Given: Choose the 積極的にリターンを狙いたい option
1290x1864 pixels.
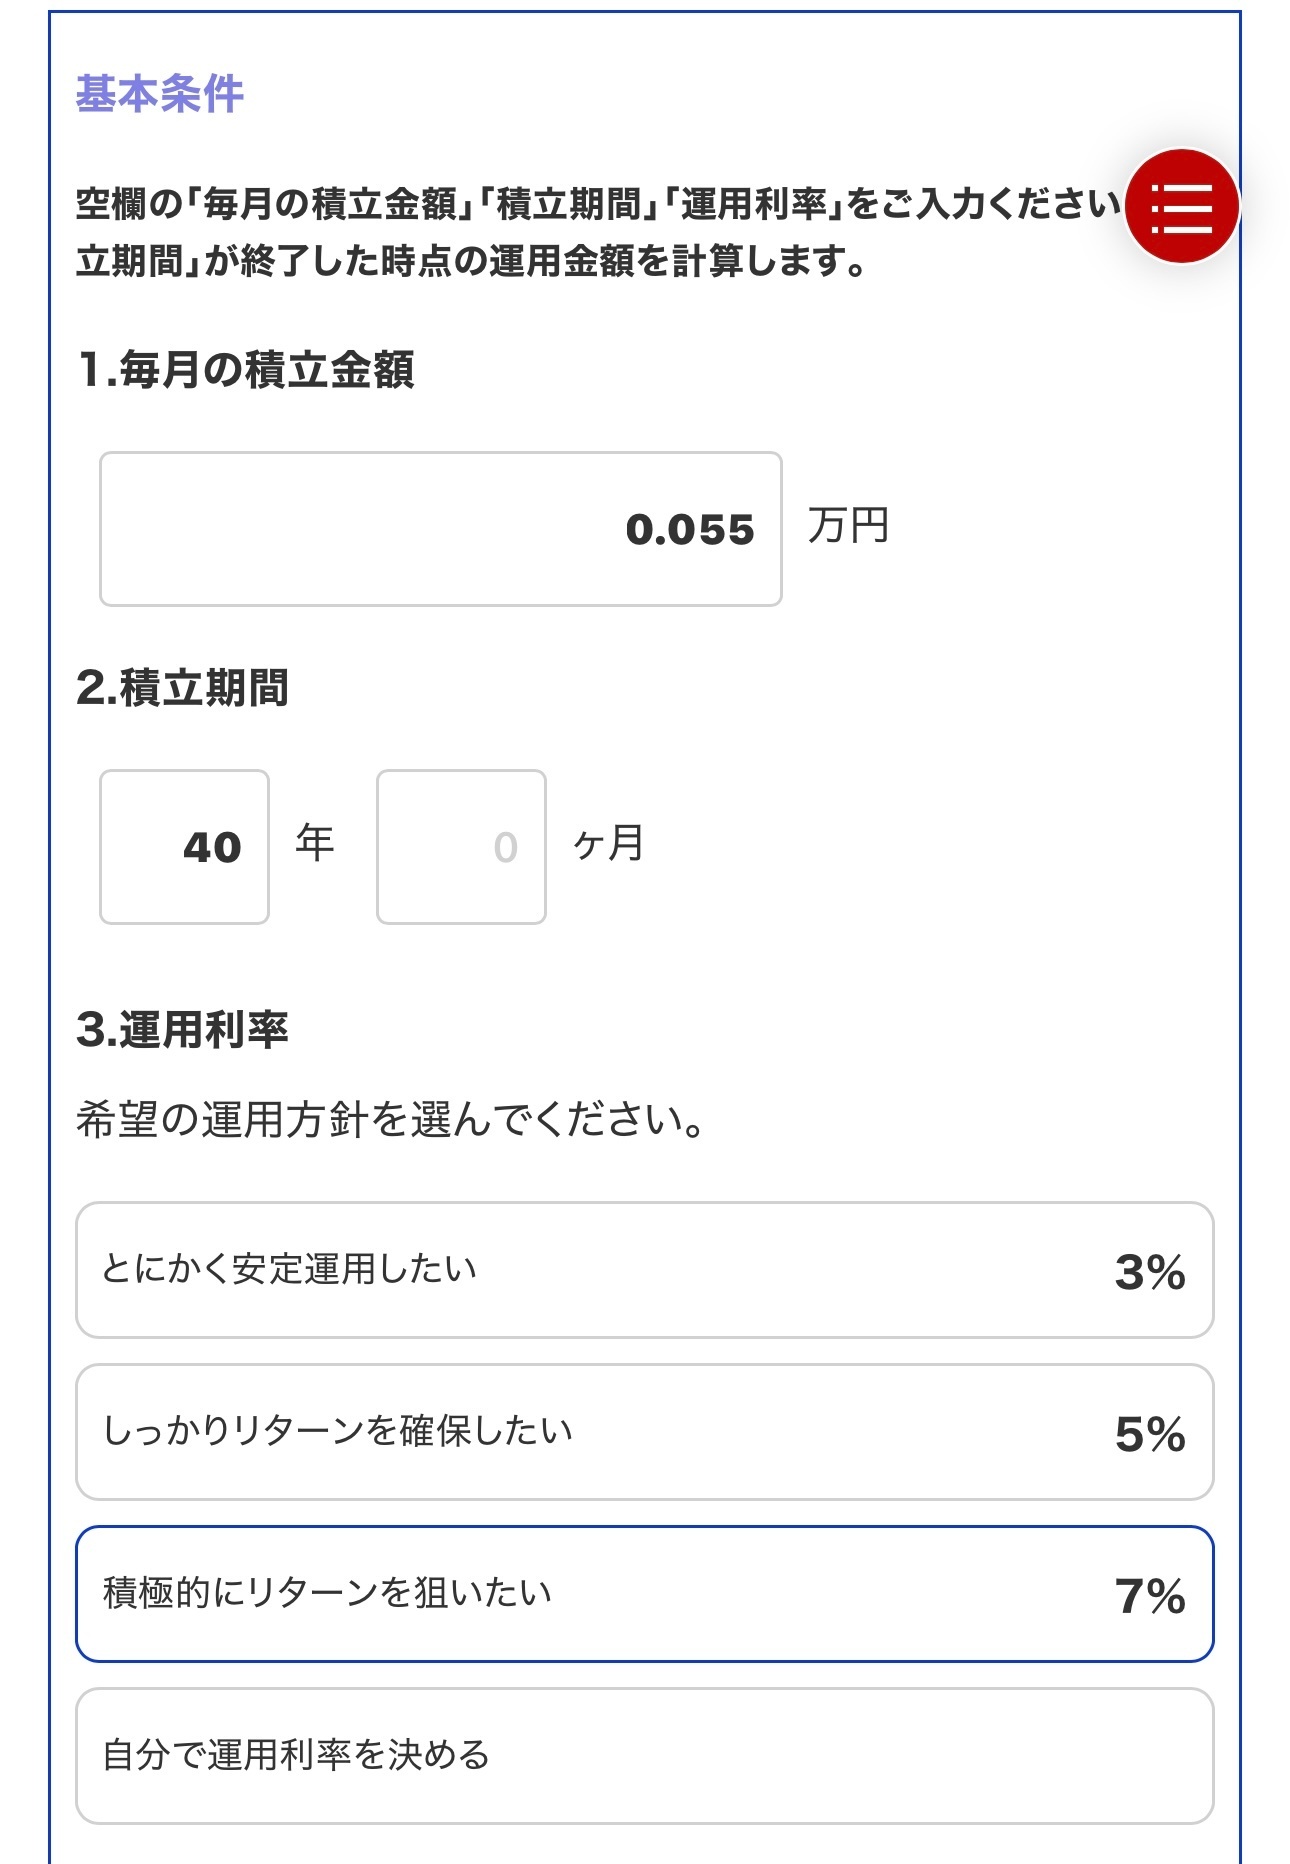Looking at the screenshot, I should pos(644,1594).
